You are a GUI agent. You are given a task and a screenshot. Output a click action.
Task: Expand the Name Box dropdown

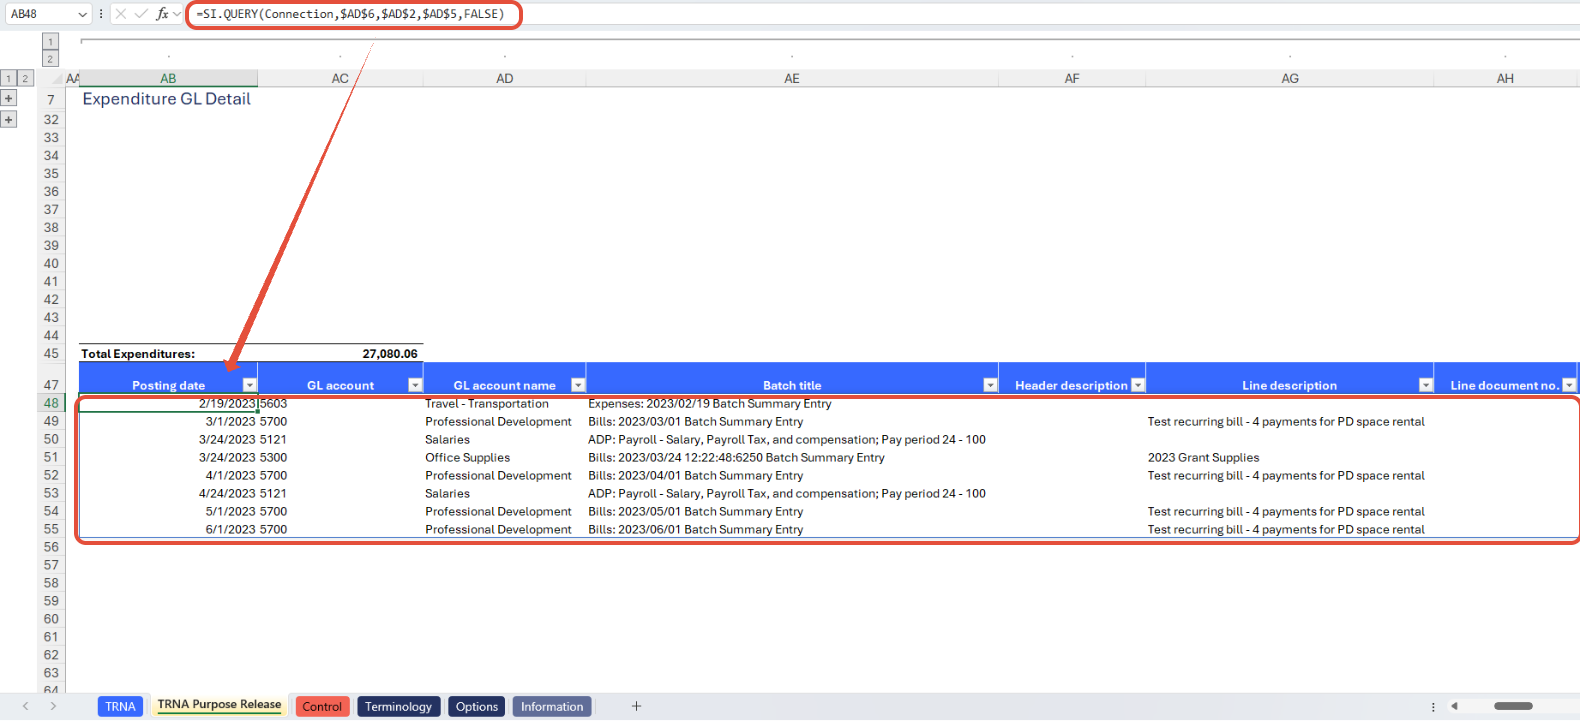click(82, 14)
